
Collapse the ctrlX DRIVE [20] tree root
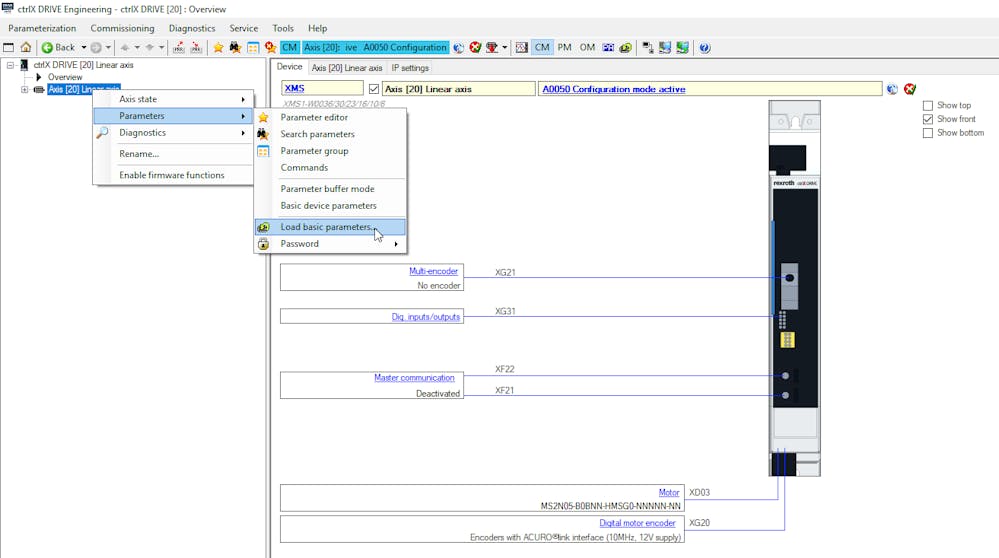10,65
